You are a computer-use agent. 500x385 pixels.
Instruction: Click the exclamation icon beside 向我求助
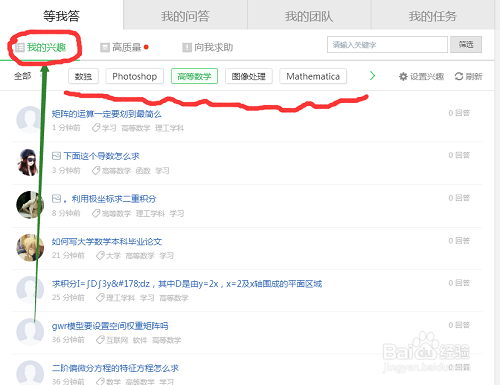187,47
